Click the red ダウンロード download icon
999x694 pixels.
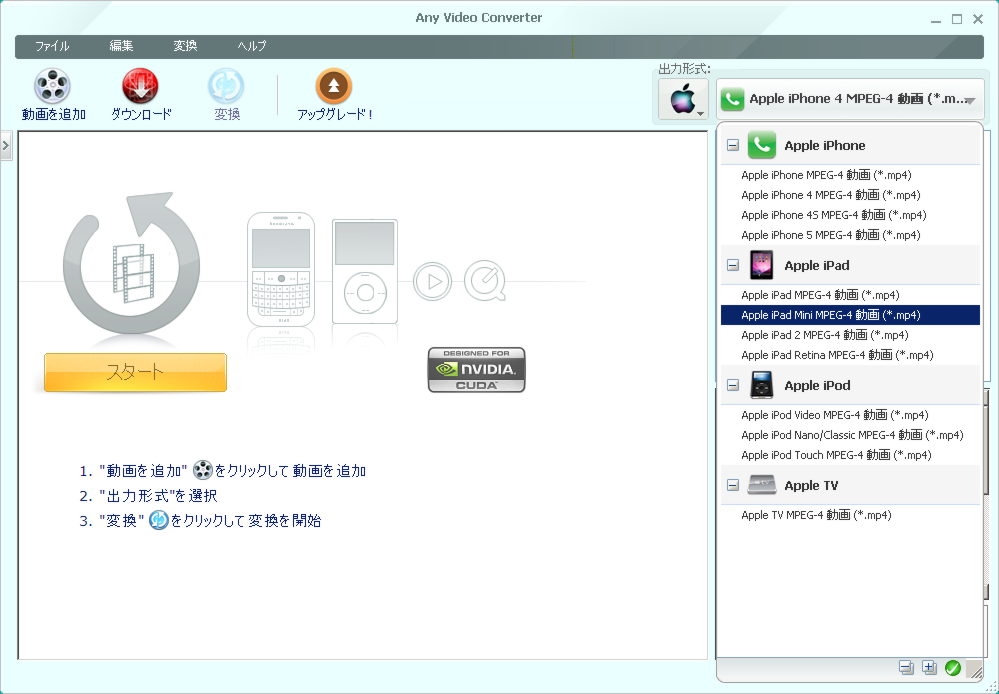[x=140, y=86]
